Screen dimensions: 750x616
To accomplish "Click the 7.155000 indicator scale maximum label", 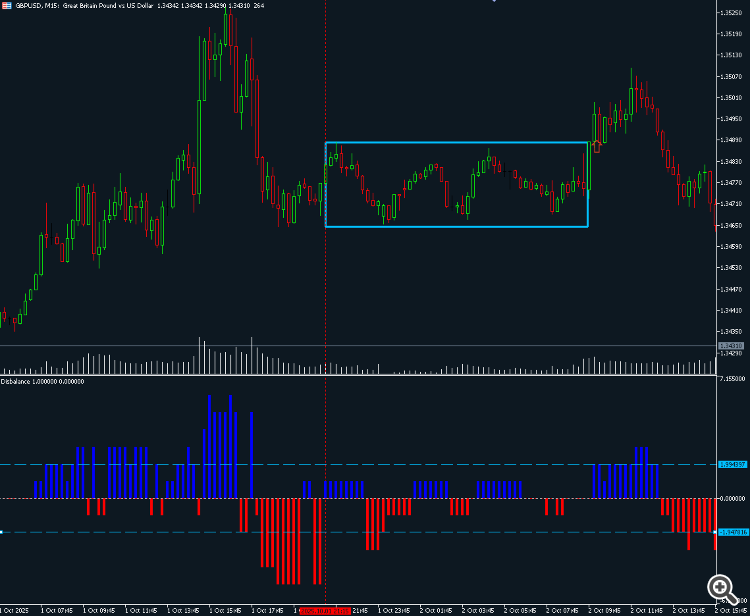I will point(732,379).
